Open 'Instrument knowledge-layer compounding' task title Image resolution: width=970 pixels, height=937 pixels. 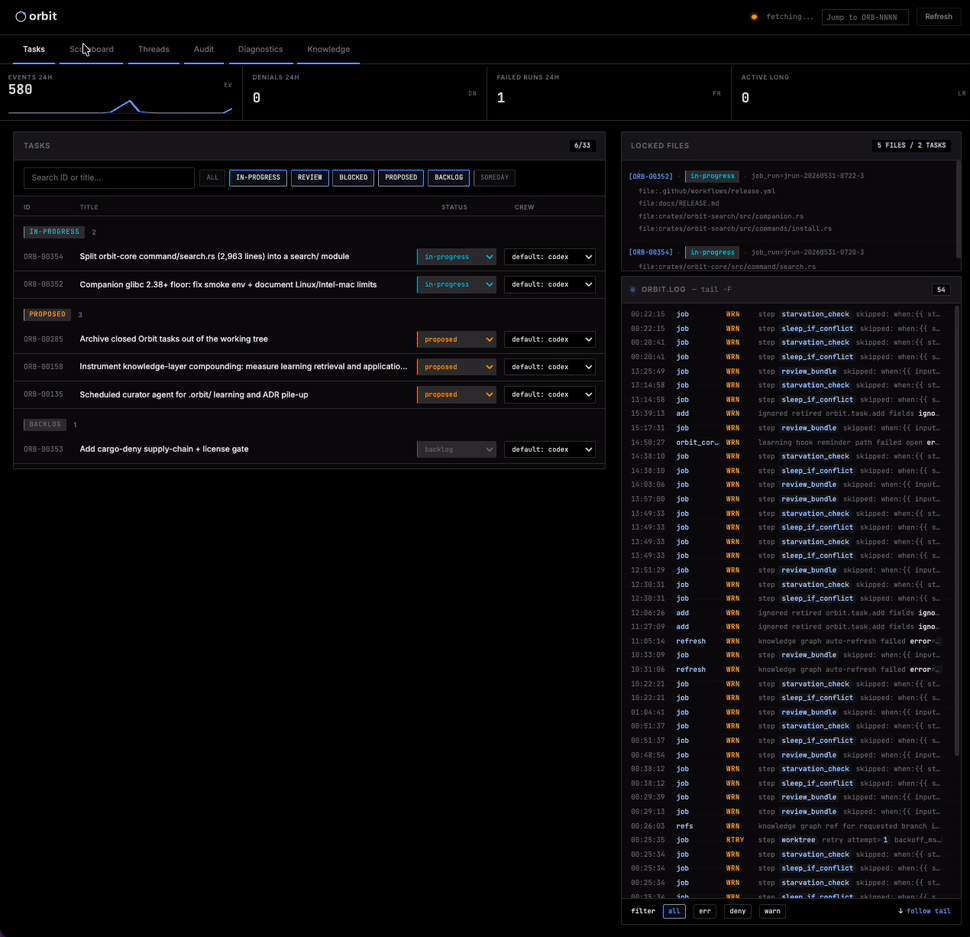244,366
